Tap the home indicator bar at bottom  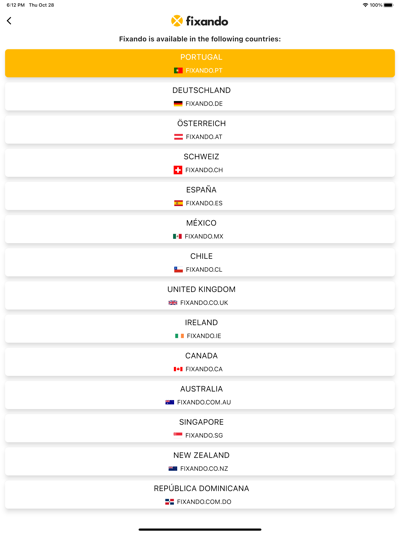click(x=200, y=529)
